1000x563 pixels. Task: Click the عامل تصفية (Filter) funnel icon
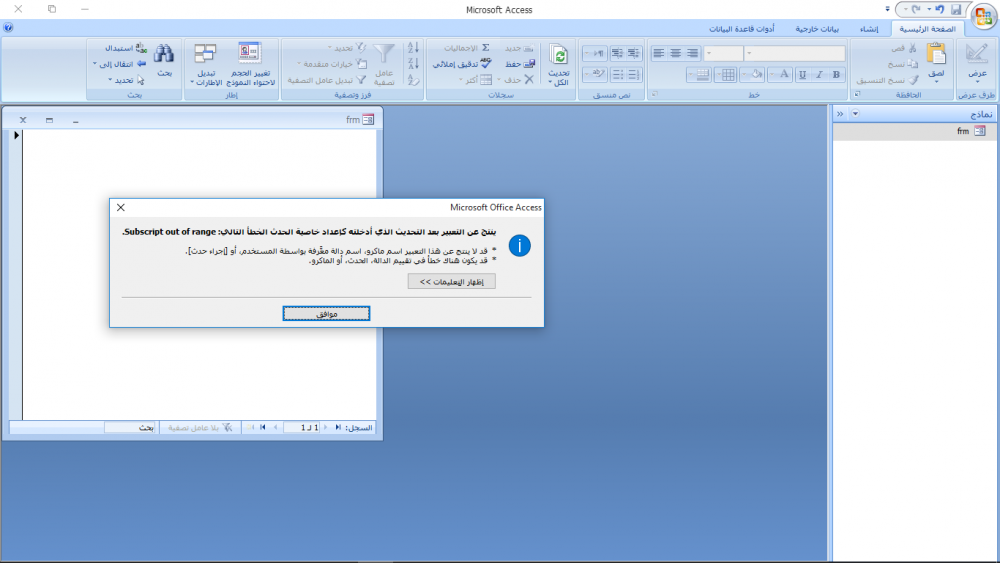384,54
